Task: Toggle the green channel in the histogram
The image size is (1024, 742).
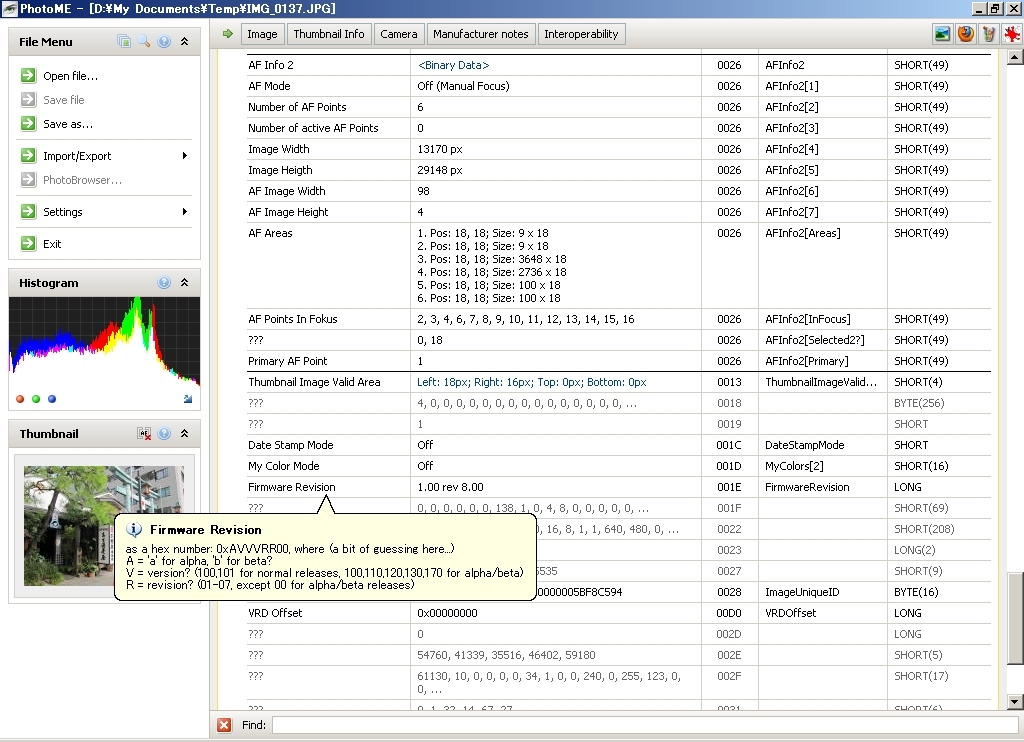Action: (36, 399)
